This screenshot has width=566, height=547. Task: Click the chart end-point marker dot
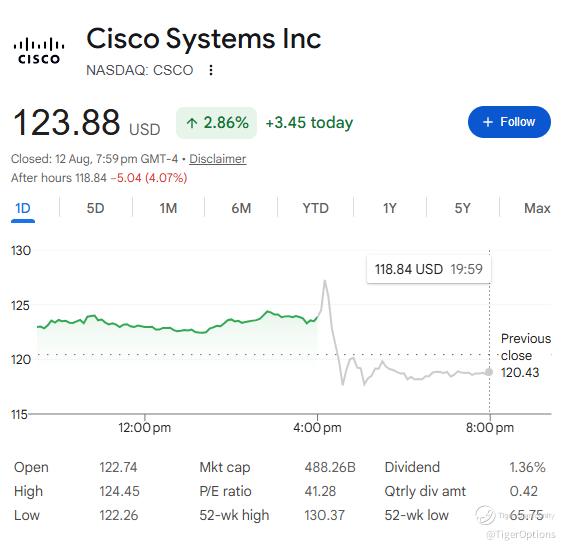click(489, 372)
